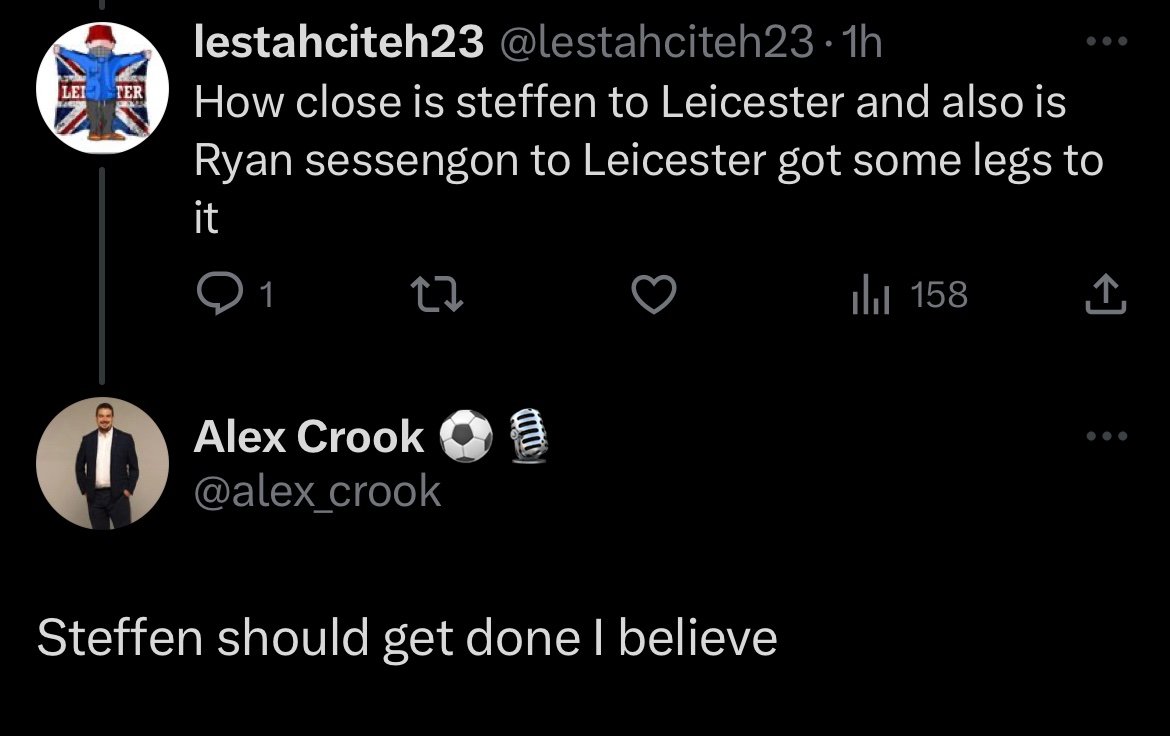Viewport: 1170px width, 736px height.
Task: Visit the @lestahciteh23 handle link
Action: tap(655, 42)
